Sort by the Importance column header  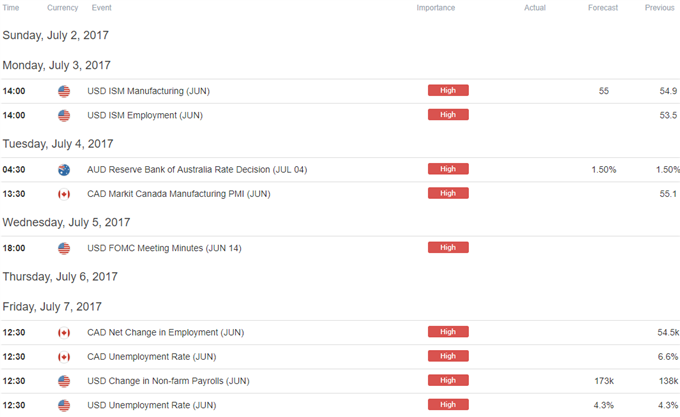tap(435, 8)
